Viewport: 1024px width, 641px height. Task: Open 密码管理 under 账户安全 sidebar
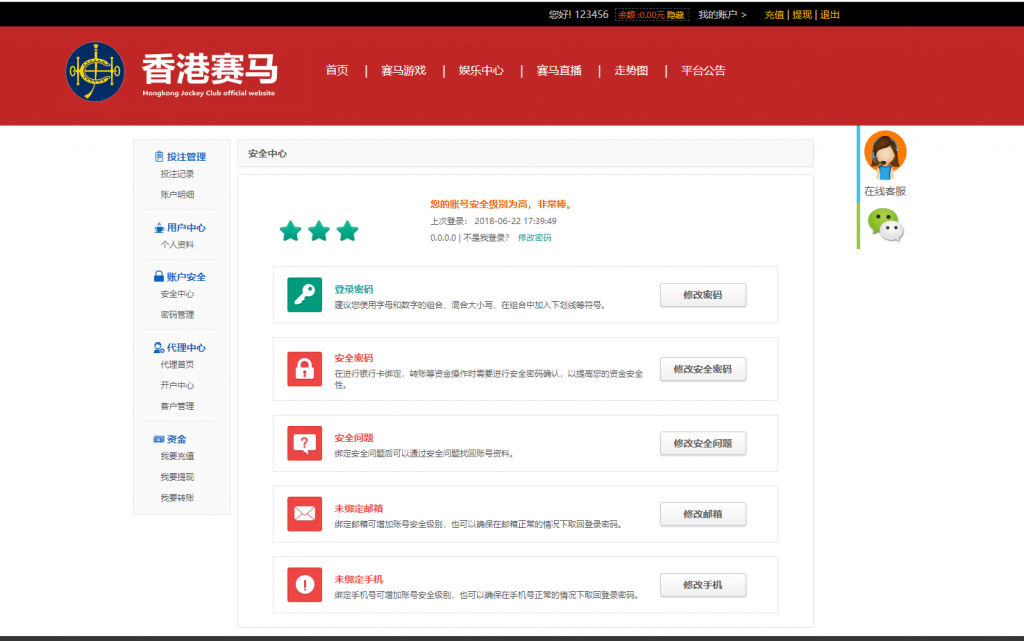click(177, 315)
